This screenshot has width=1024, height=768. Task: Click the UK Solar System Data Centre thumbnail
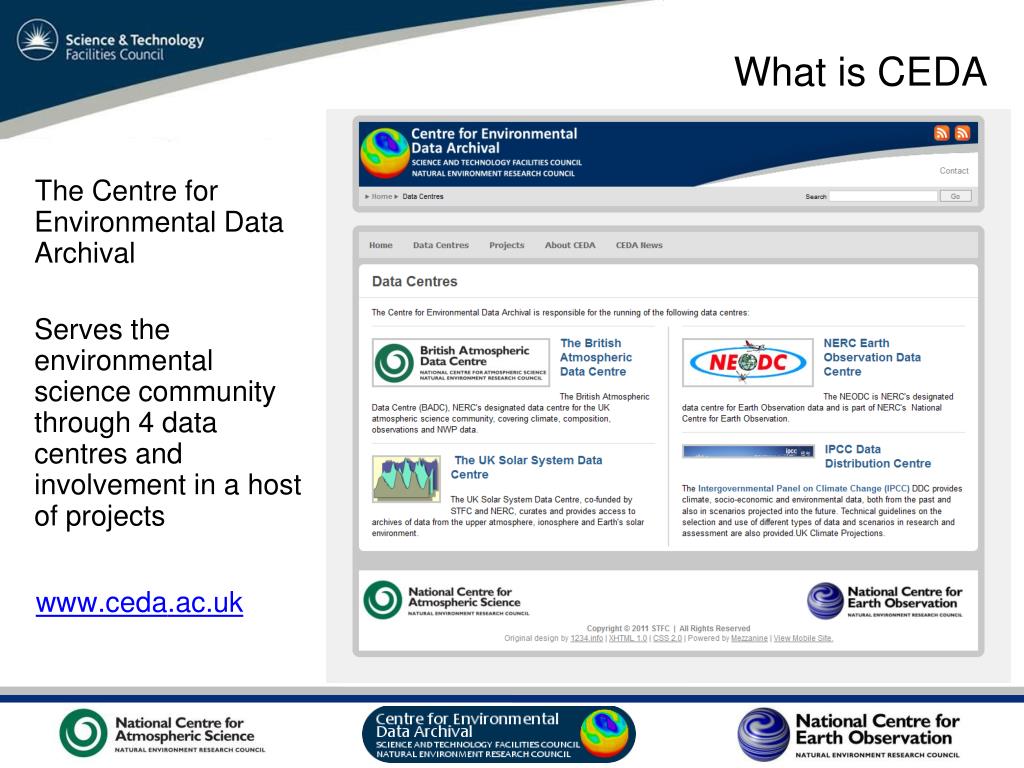[x=406, y=479]
